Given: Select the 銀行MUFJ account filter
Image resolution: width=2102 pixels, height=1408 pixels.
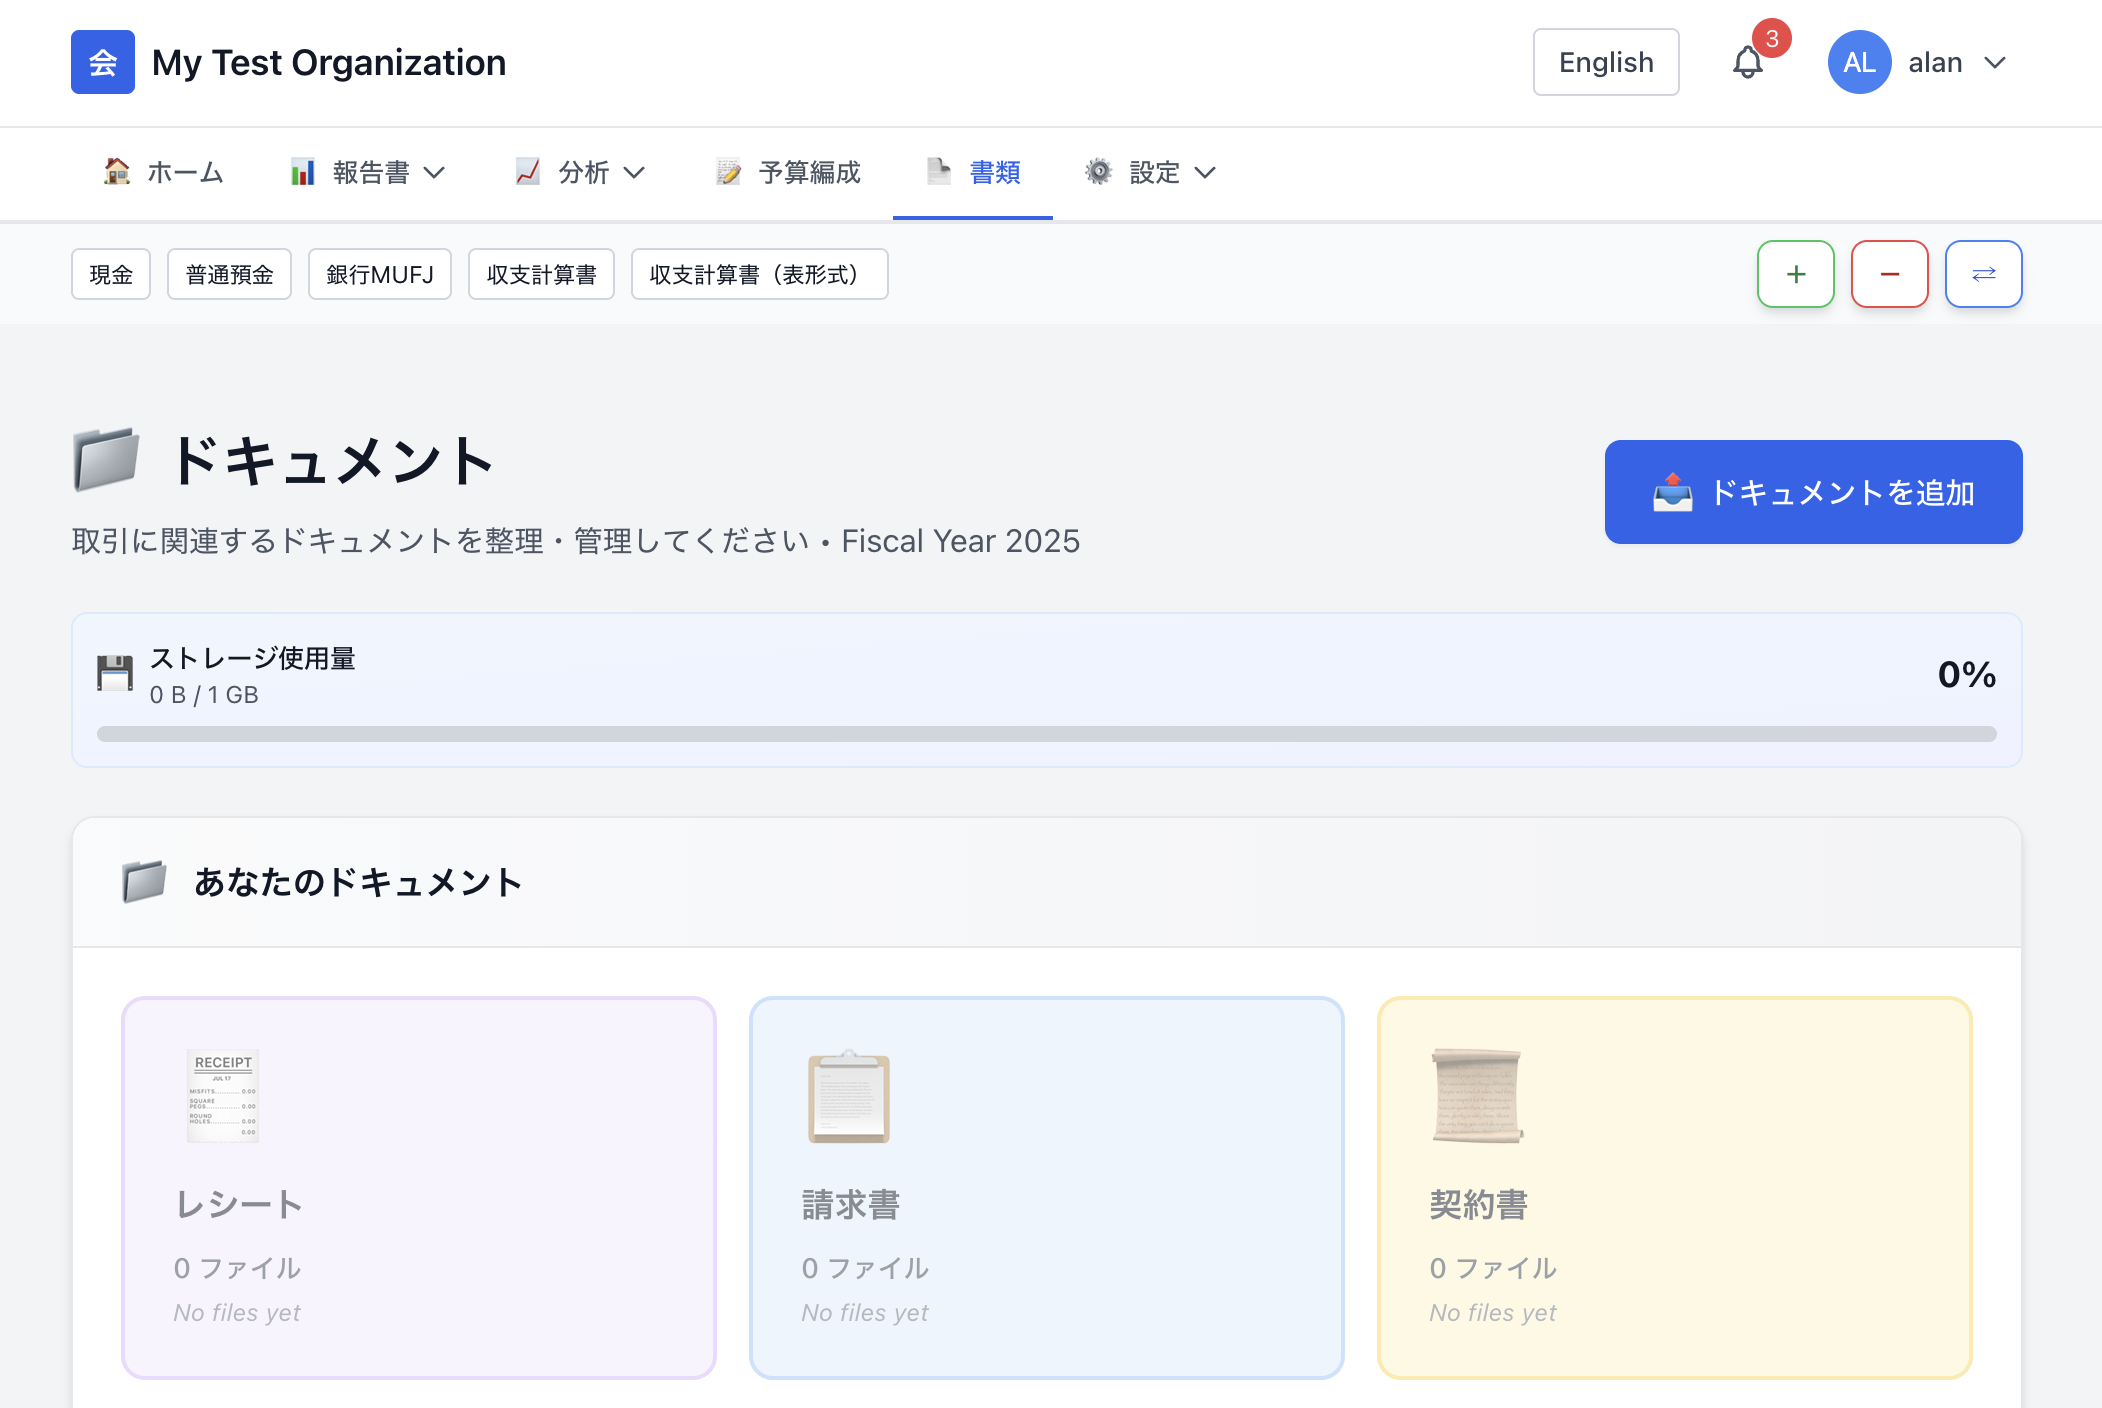Looking at the screenshot, I should click(x=379, y=273).
